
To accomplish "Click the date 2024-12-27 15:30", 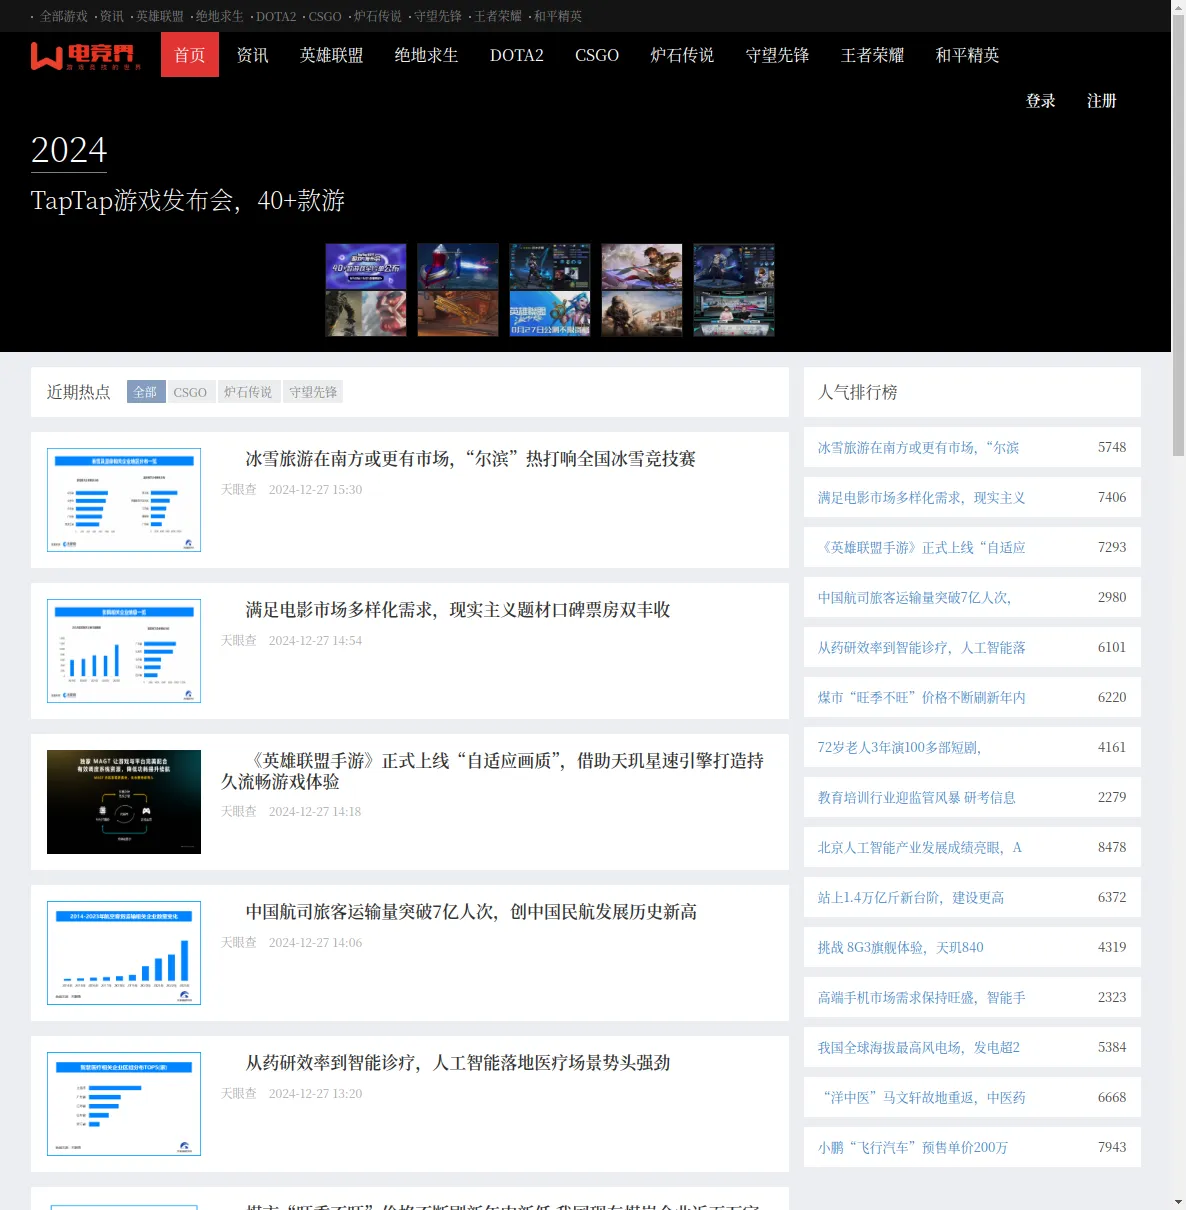I will [315, 490].
